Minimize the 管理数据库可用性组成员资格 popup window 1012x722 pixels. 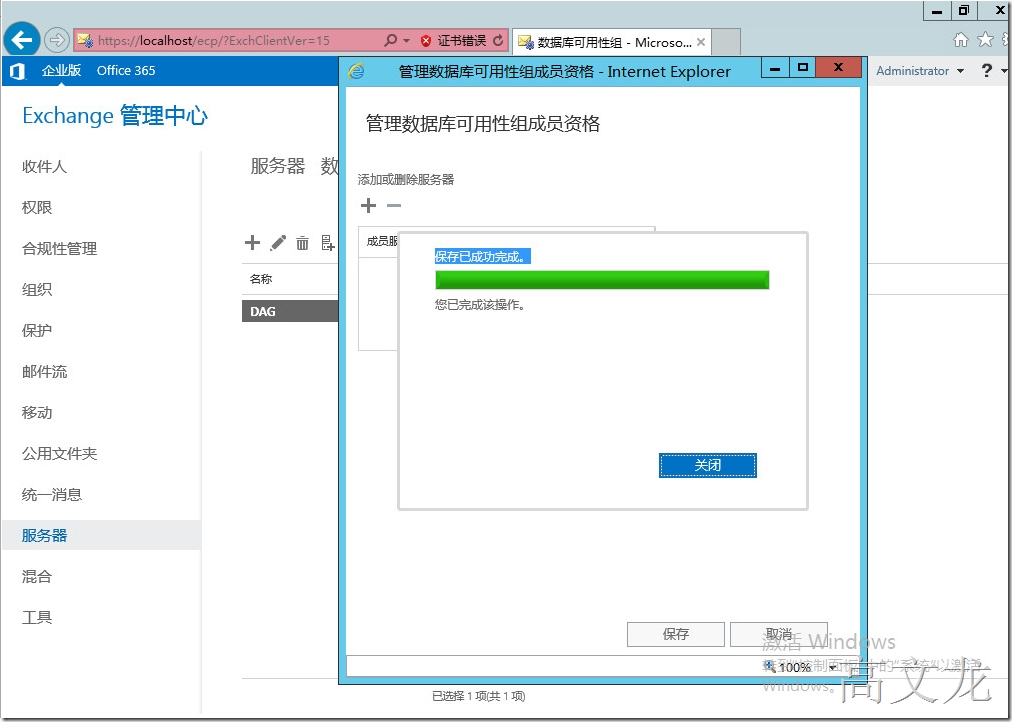pos(776,68)
